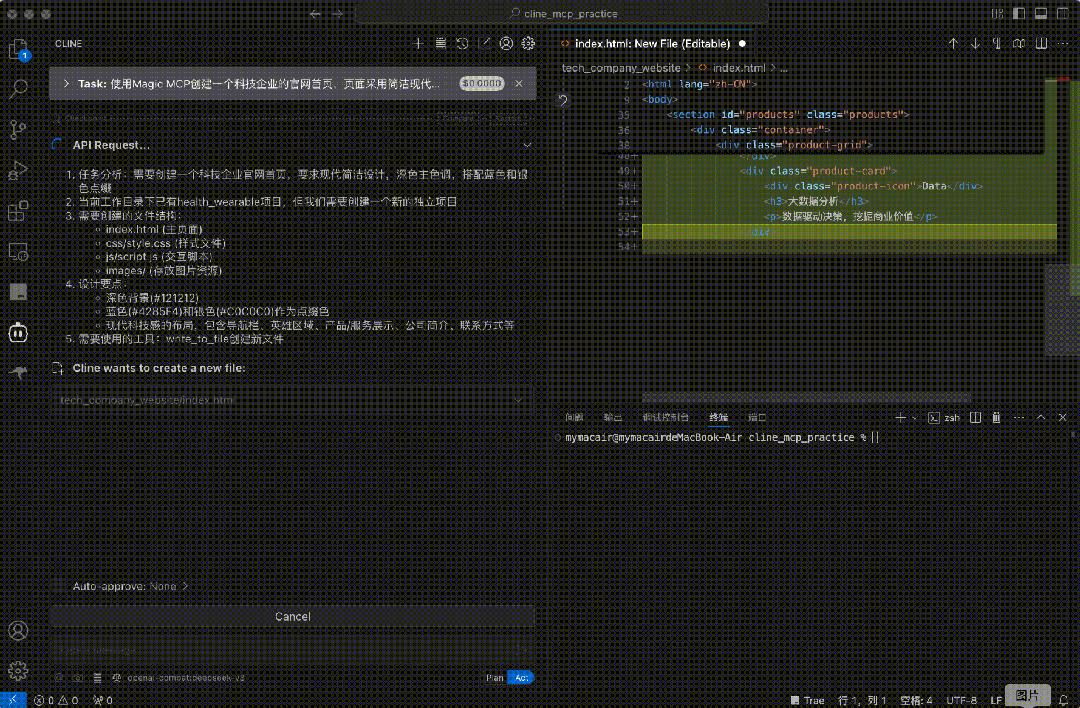
Task: Switch to the 终端 terminal panel tab
Action: pyautogui.click(x=718, y=417)
